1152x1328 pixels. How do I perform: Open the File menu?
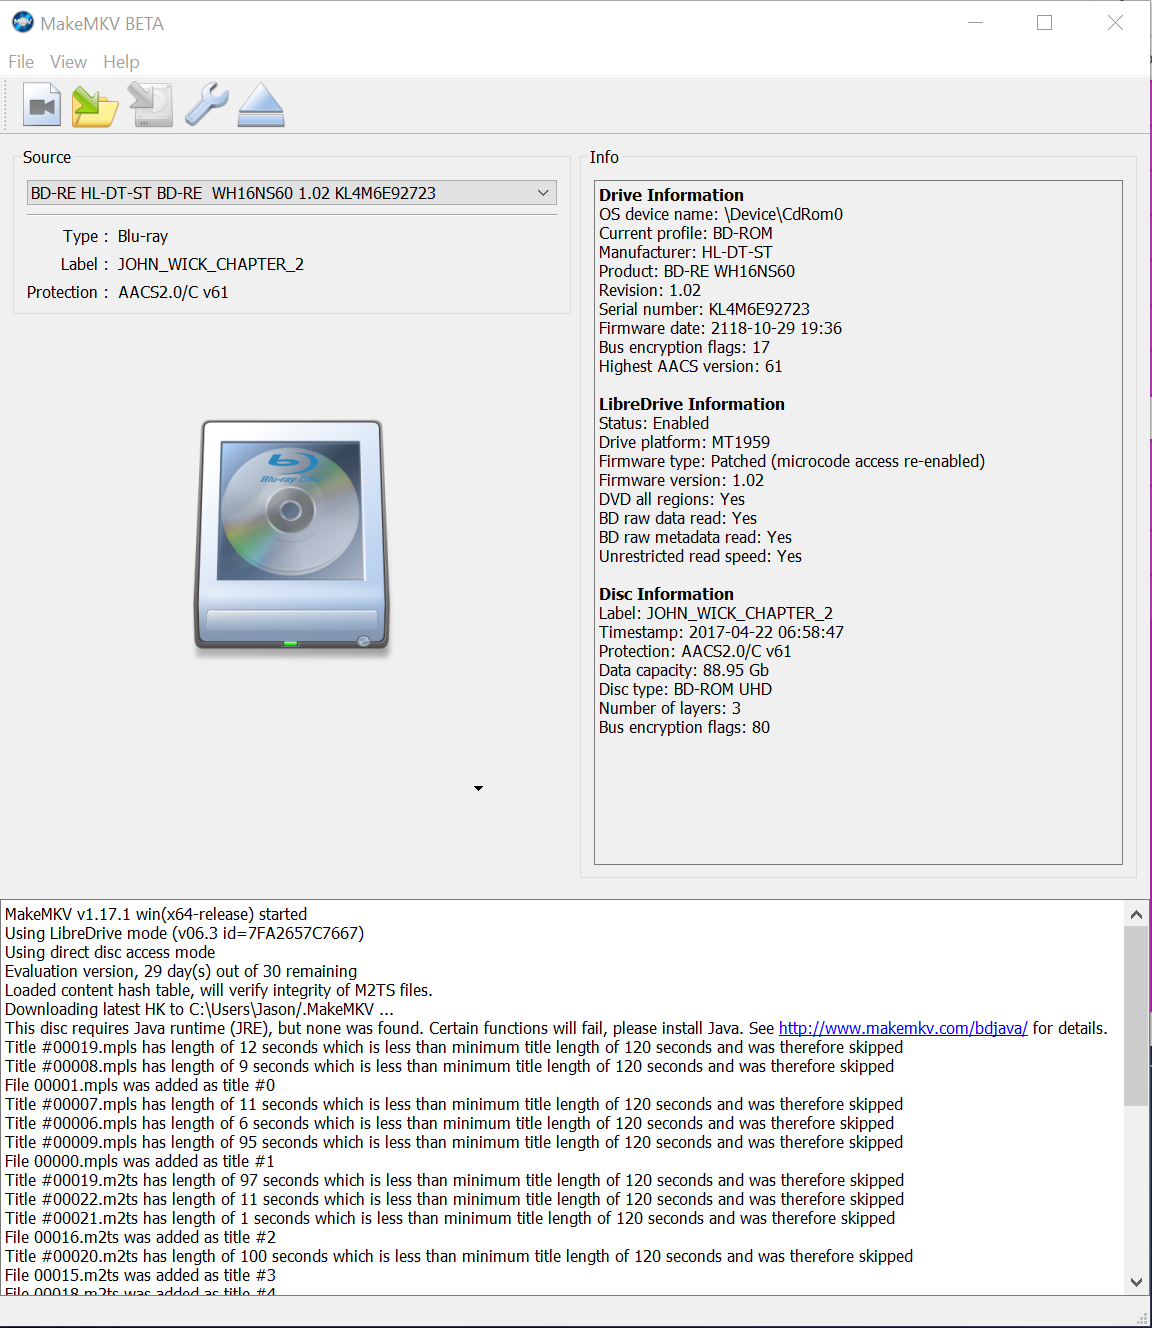pyautogui.click(x=21, y=62)
